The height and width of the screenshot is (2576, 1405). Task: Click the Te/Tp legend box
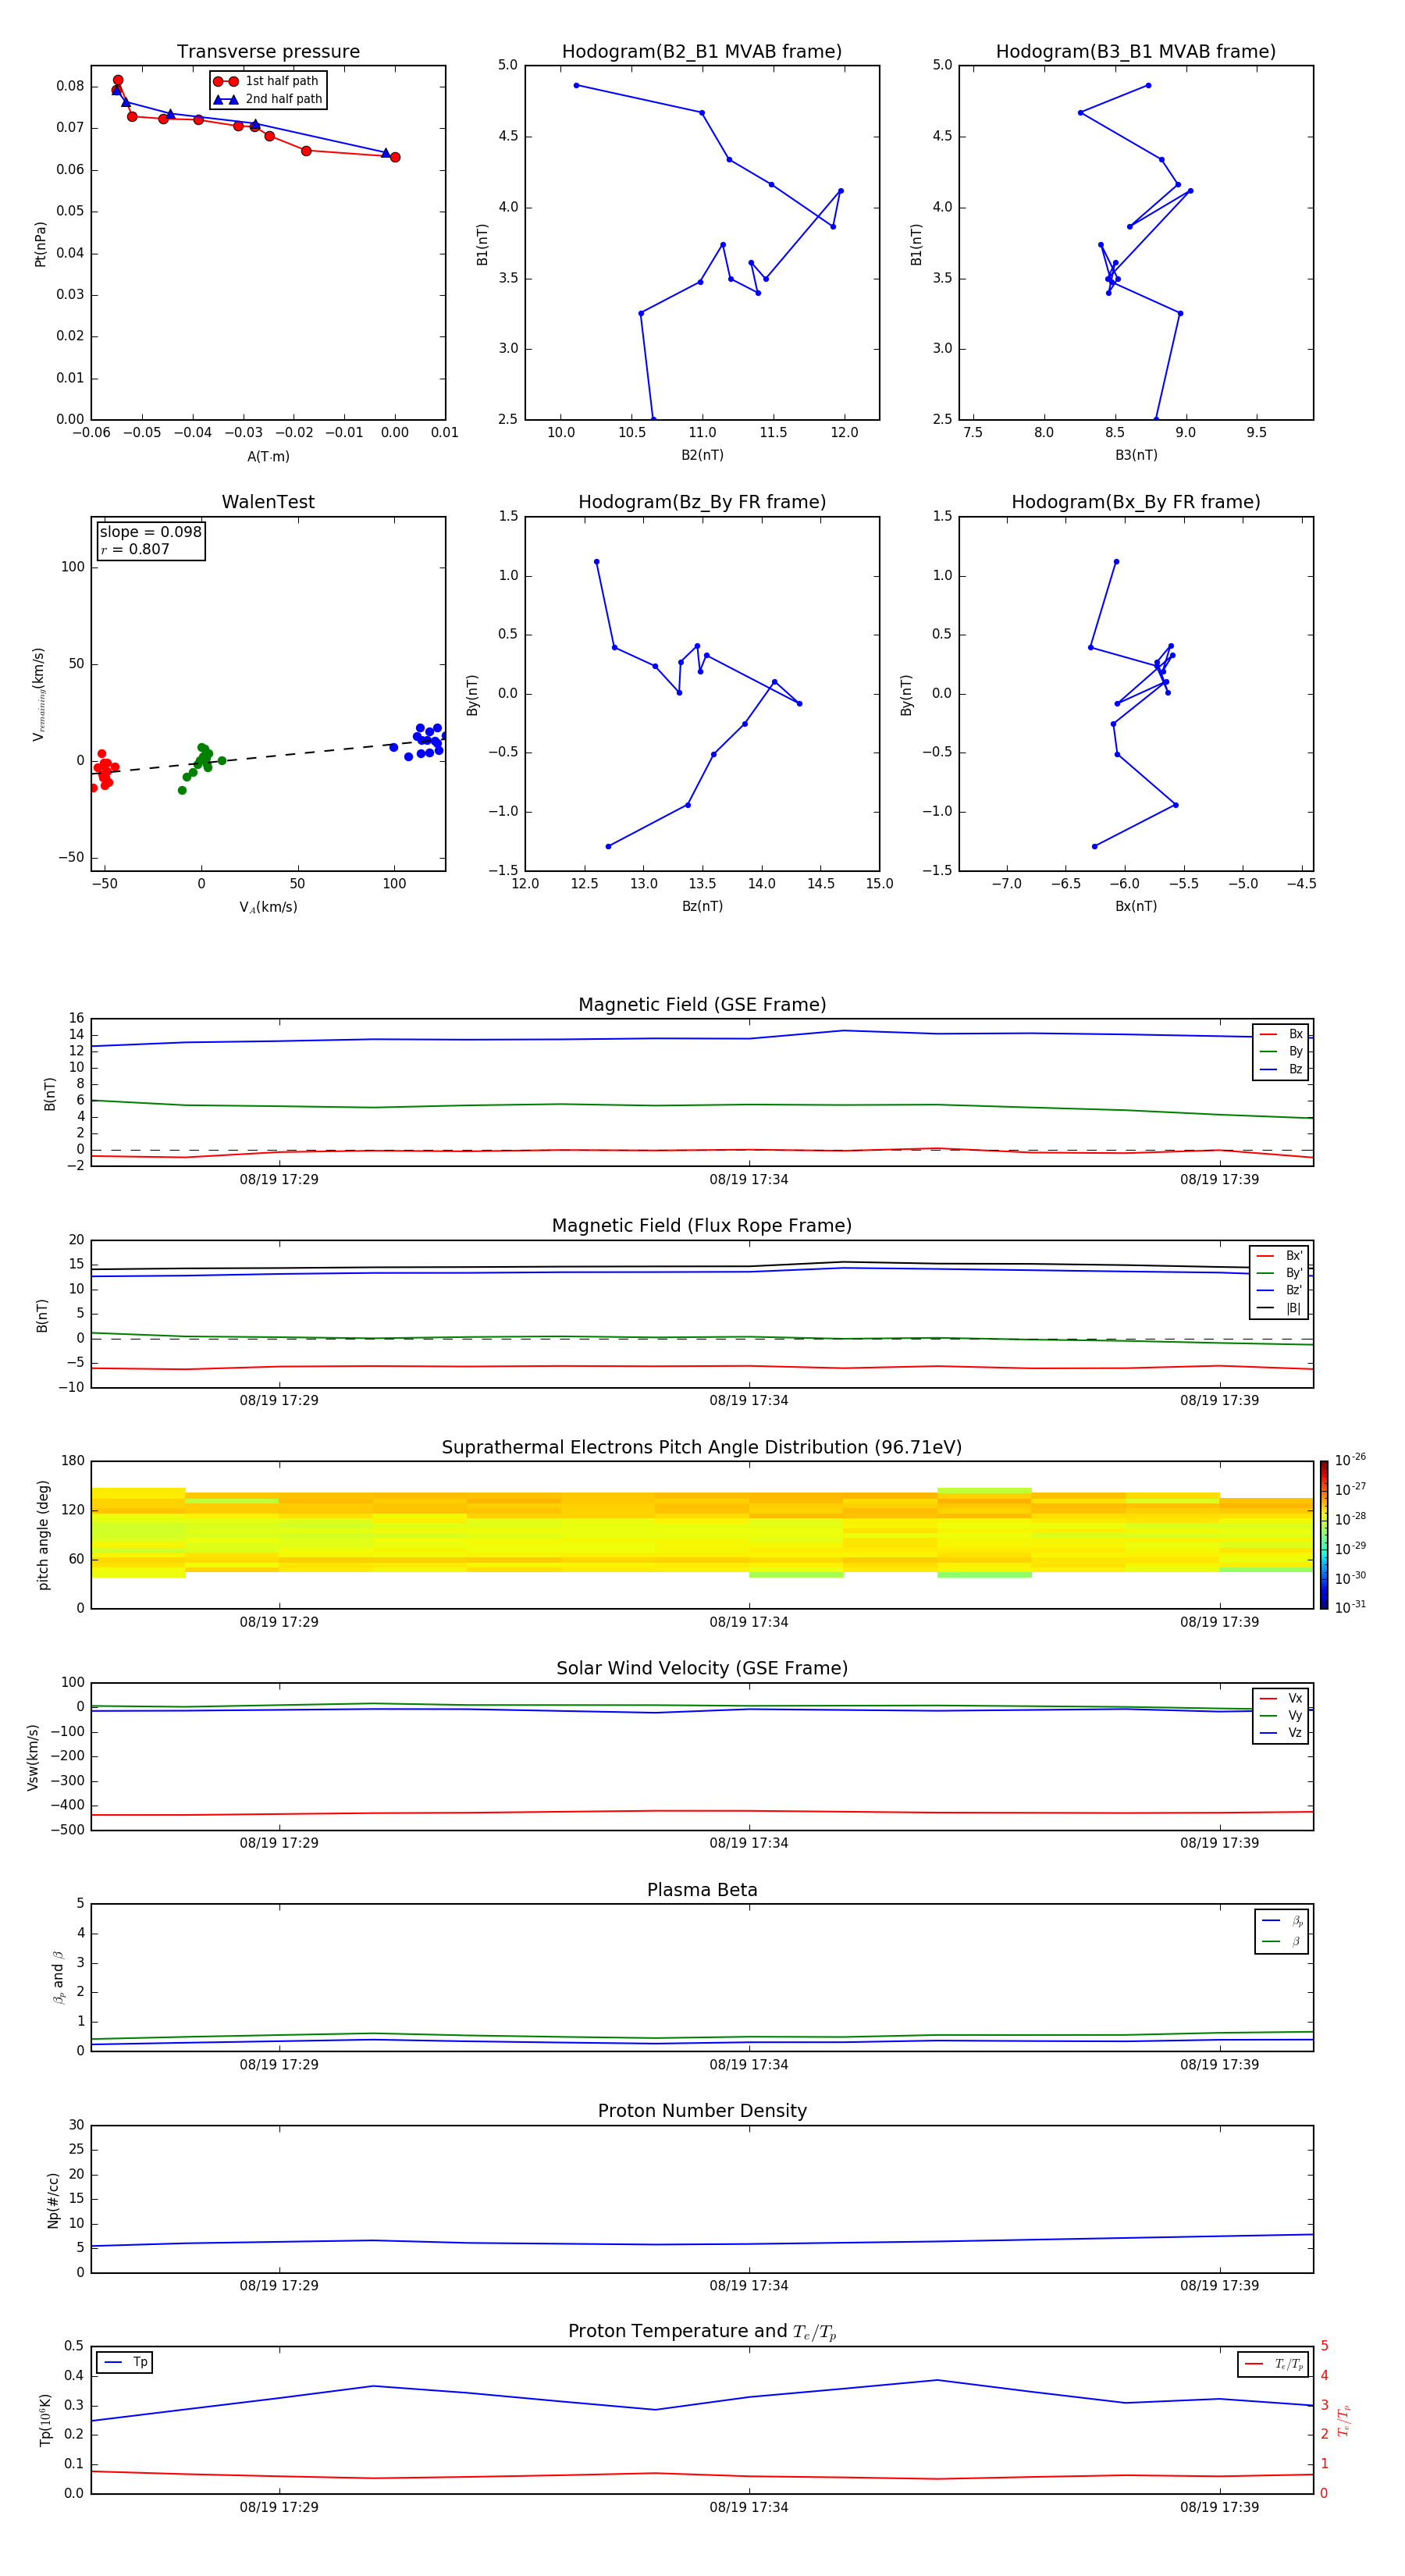click(x=1273, y=2364)
